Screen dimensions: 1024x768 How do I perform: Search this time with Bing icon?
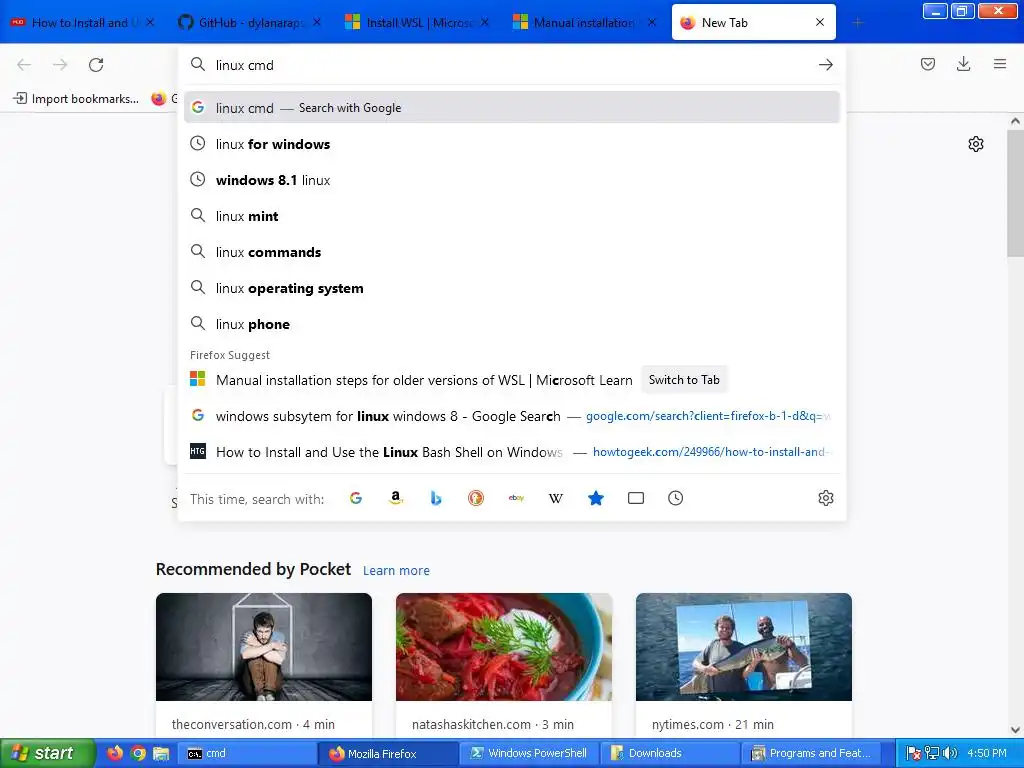tap(436, 498)
